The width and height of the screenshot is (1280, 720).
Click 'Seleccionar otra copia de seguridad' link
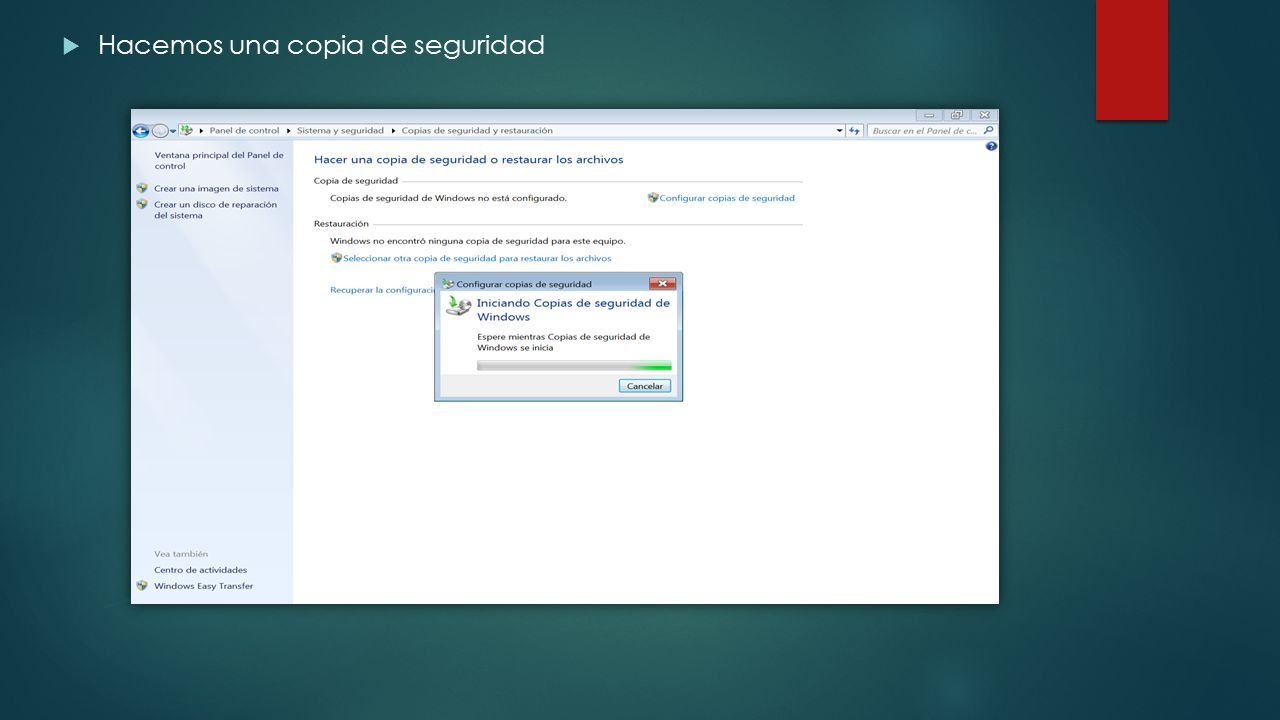tap(477, 258)
